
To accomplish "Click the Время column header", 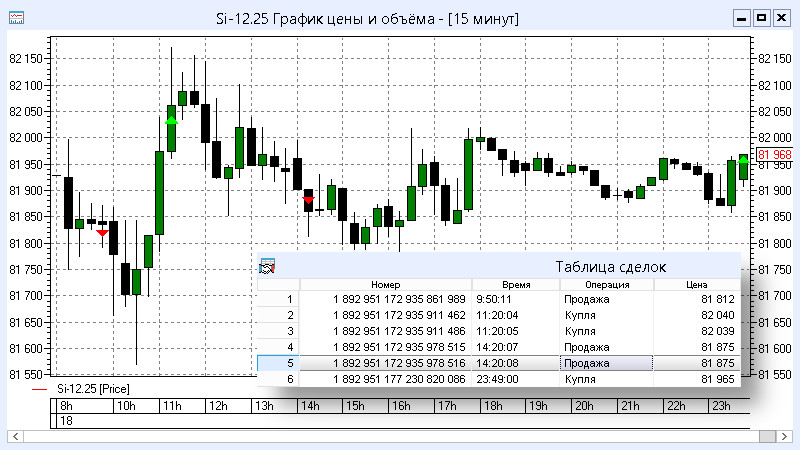I will click(515, 285).
